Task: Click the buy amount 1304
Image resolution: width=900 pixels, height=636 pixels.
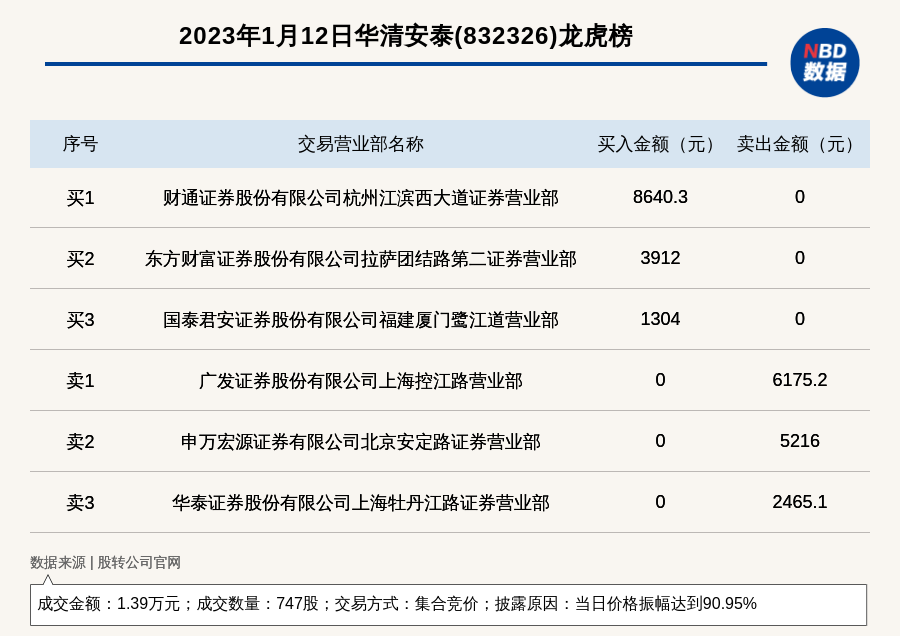Action: (660, 319)
